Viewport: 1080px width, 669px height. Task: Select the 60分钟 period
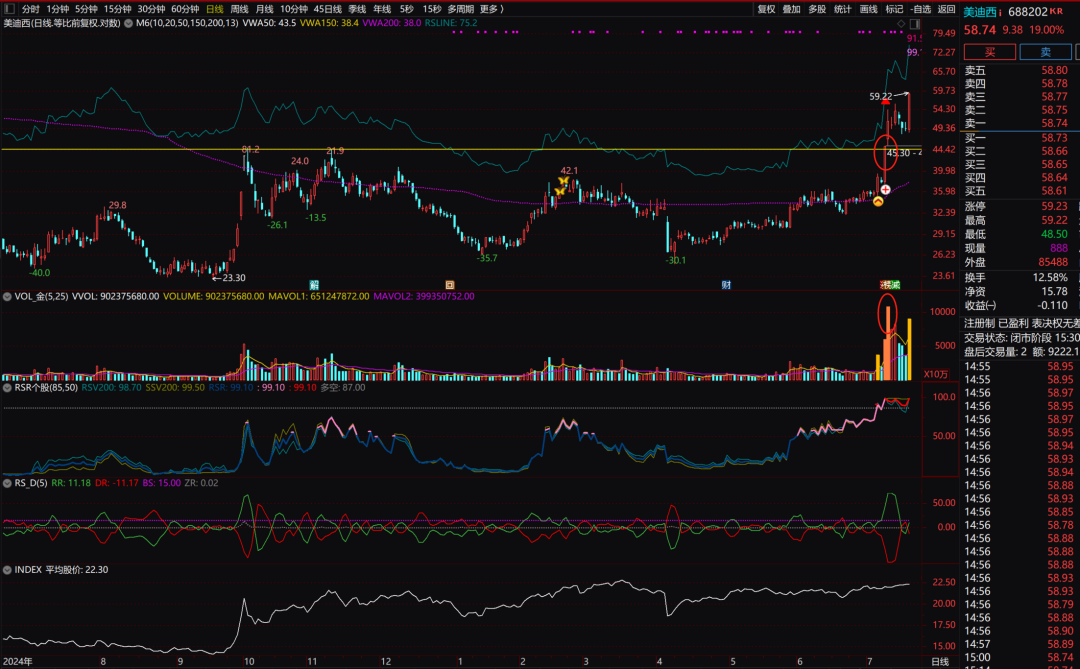click(185, 9)
